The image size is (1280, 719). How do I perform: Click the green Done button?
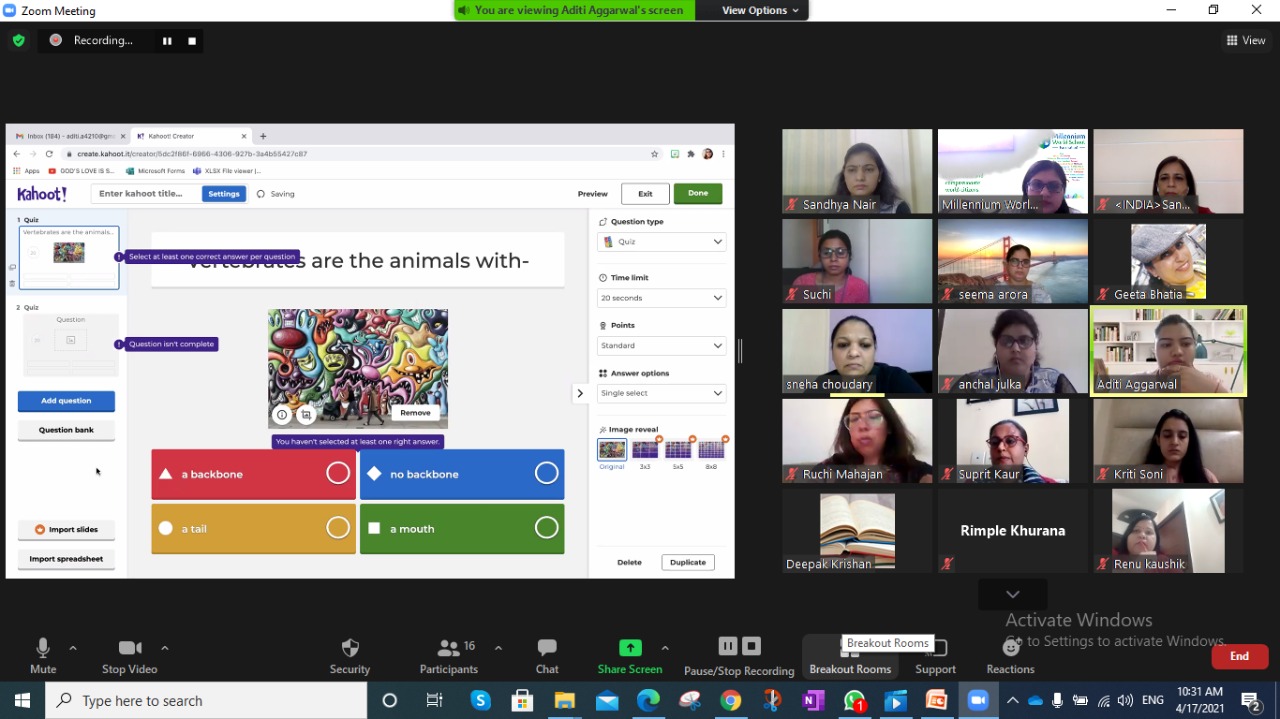coord(698,194)
